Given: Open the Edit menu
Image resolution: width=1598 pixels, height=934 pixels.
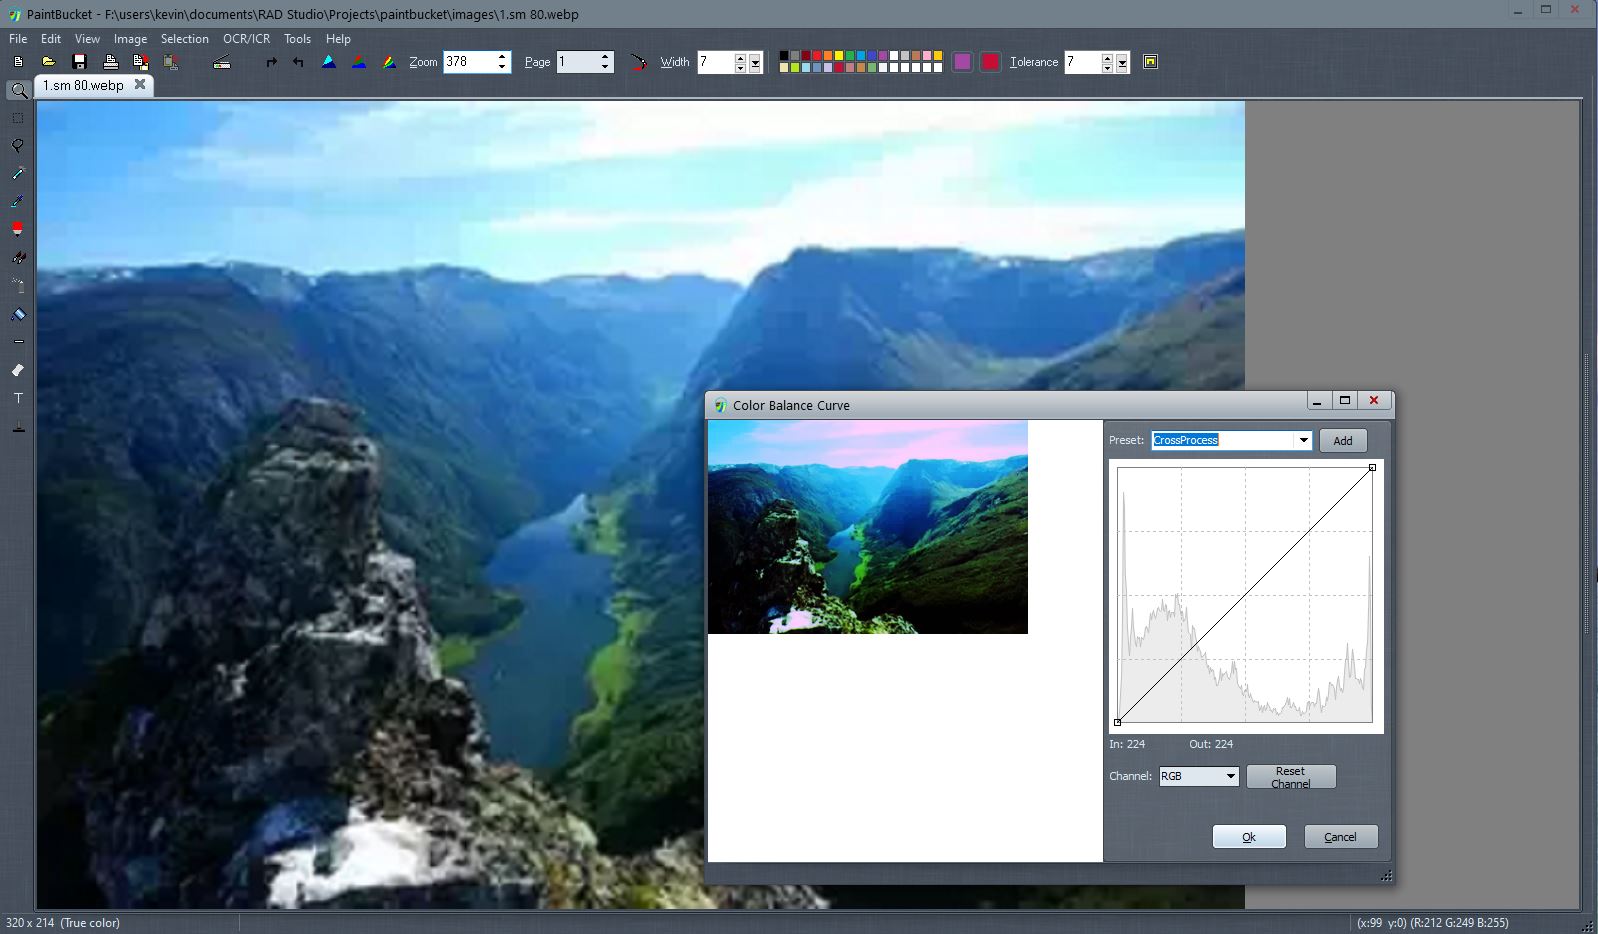Looking at the screenshot, I should coord(51,38).
